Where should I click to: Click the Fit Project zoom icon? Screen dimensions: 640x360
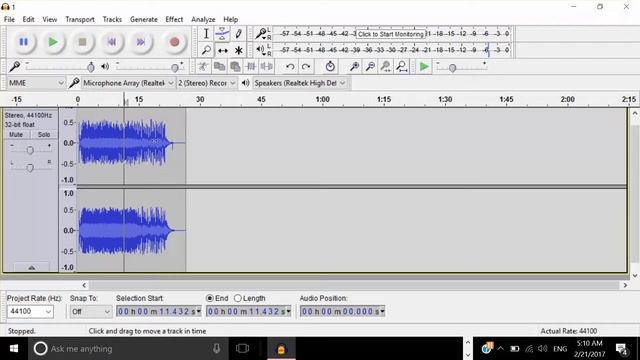pyautogui.click(x=402, y=66)
